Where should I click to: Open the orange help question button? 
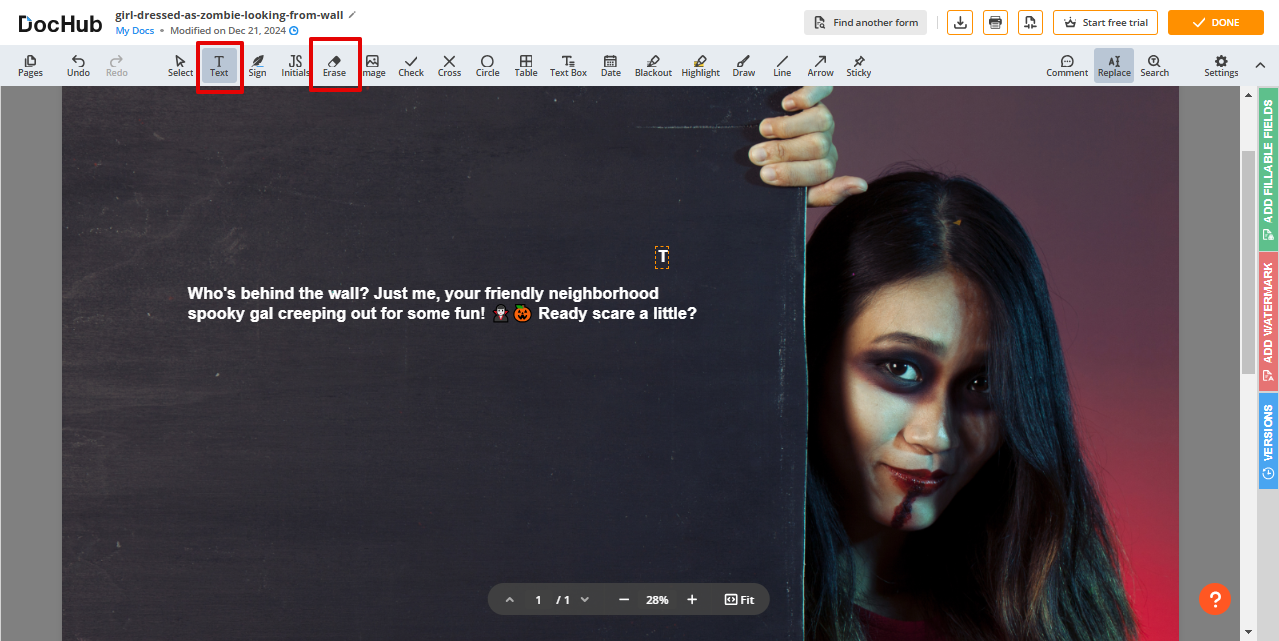click(1215, 599)
